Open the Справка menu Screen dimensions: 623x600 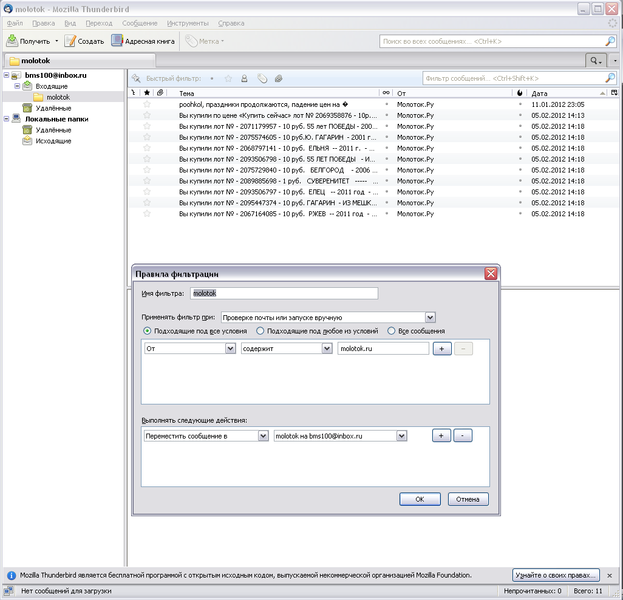tap(231, 23)
